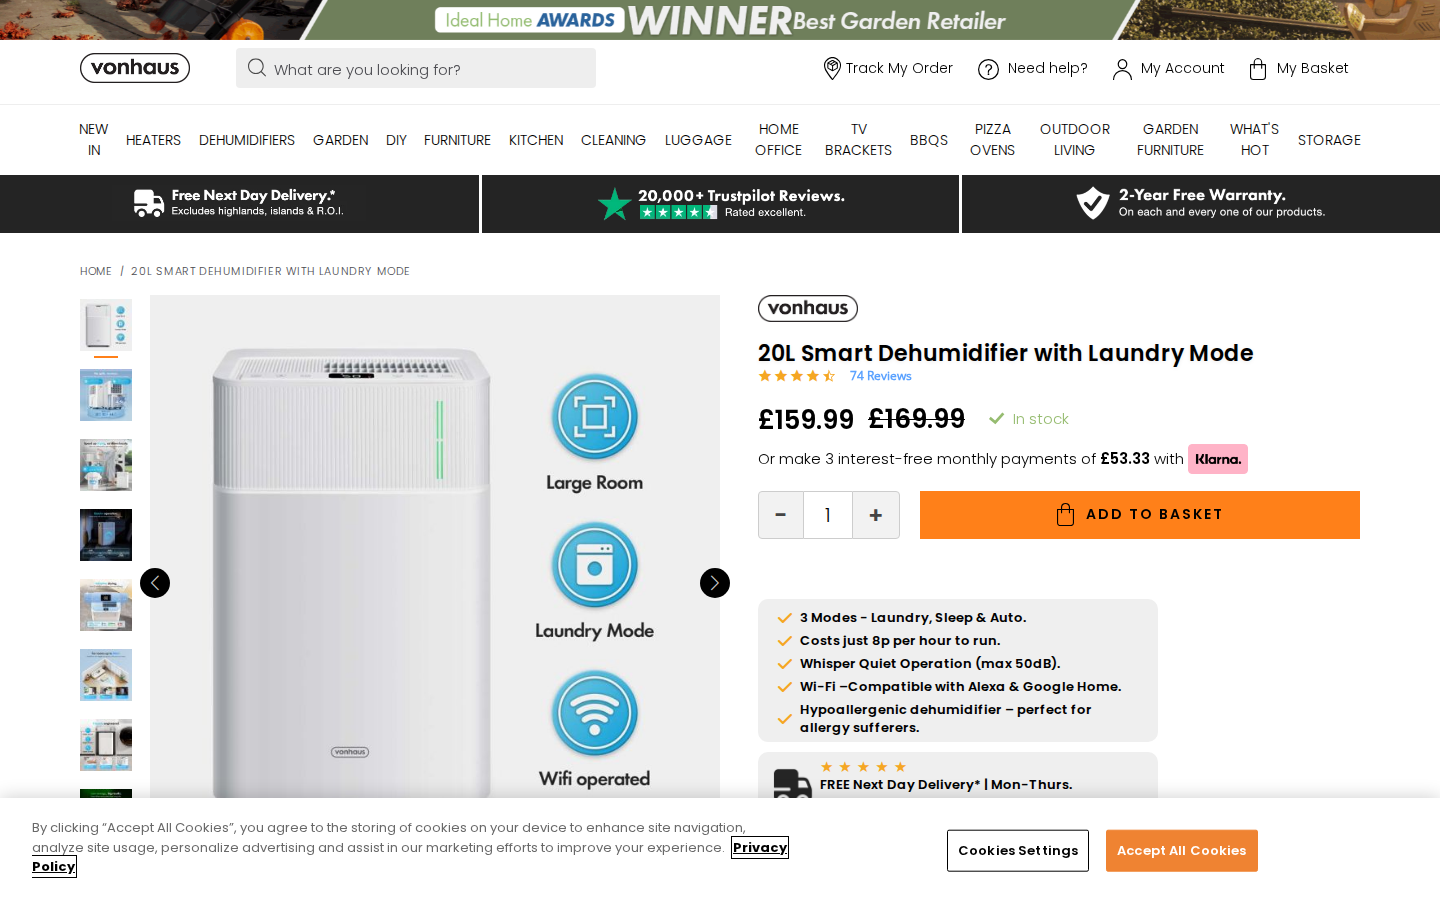Increase quantity with plus button
1440x900 pixels.
click(876, 515)
